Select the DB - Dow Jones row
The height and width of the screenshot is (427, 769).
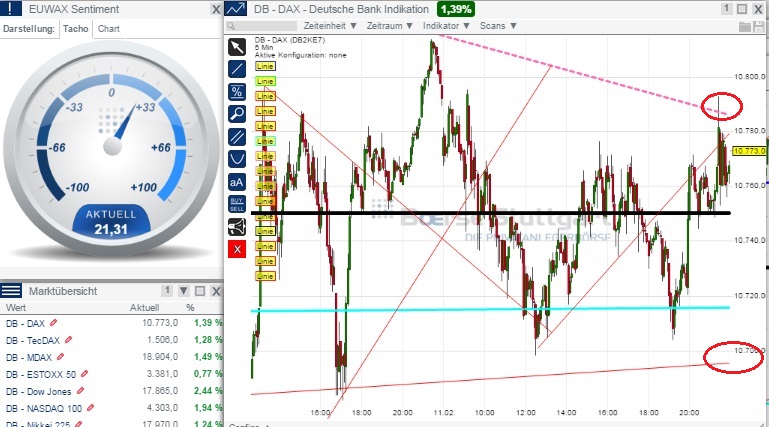112,391
